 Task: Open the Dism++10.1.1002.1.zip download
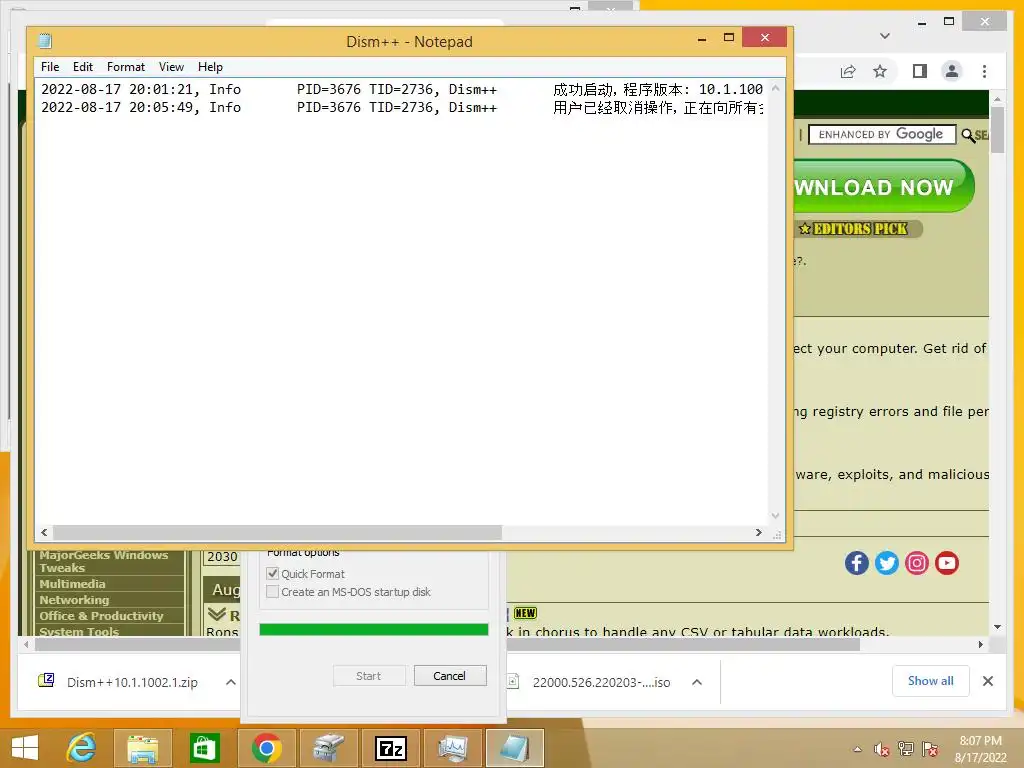tap(132, 682)
